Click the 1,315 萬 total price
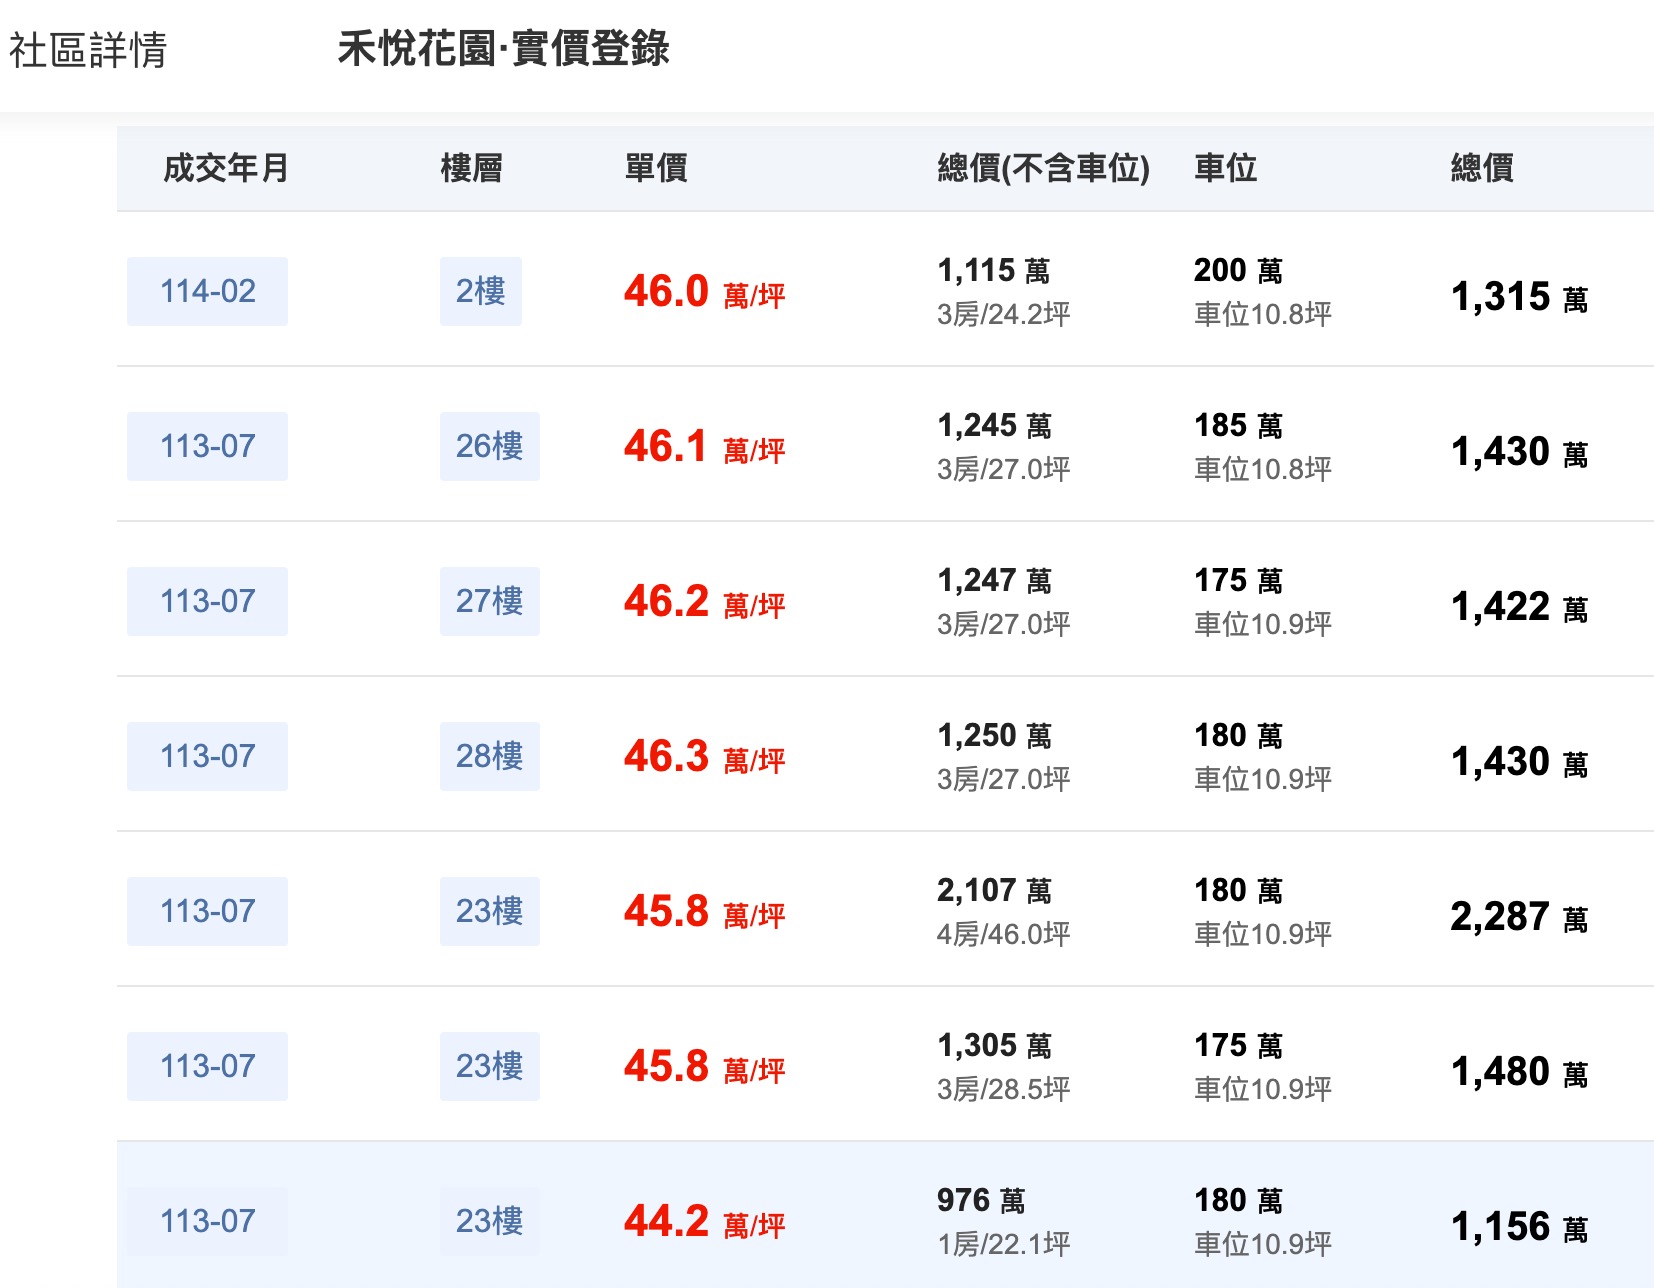The height and width of the screenshot is (1288, 1654). tap(1519, 297)
